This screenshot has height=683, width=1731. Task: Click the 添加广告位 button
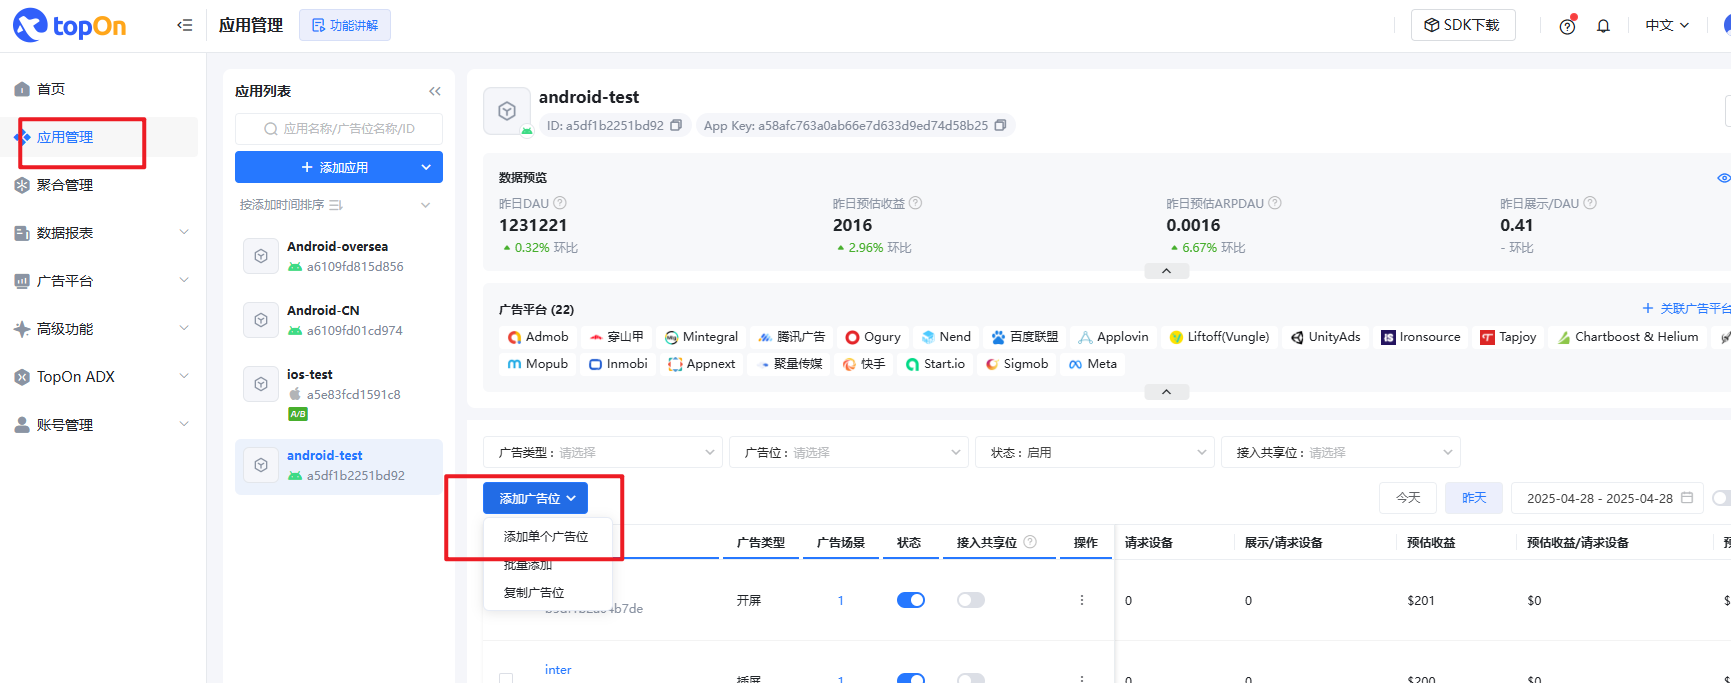tap(535, 498)
